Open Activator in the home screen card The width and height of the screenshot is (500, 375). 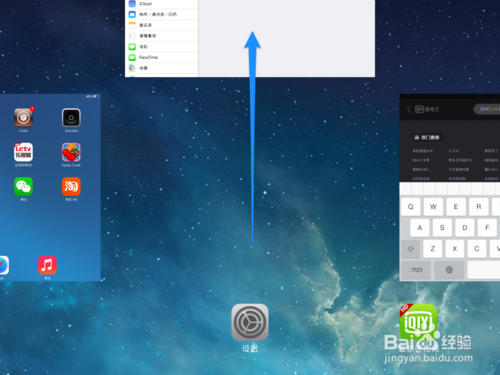[x=71, y=117]
